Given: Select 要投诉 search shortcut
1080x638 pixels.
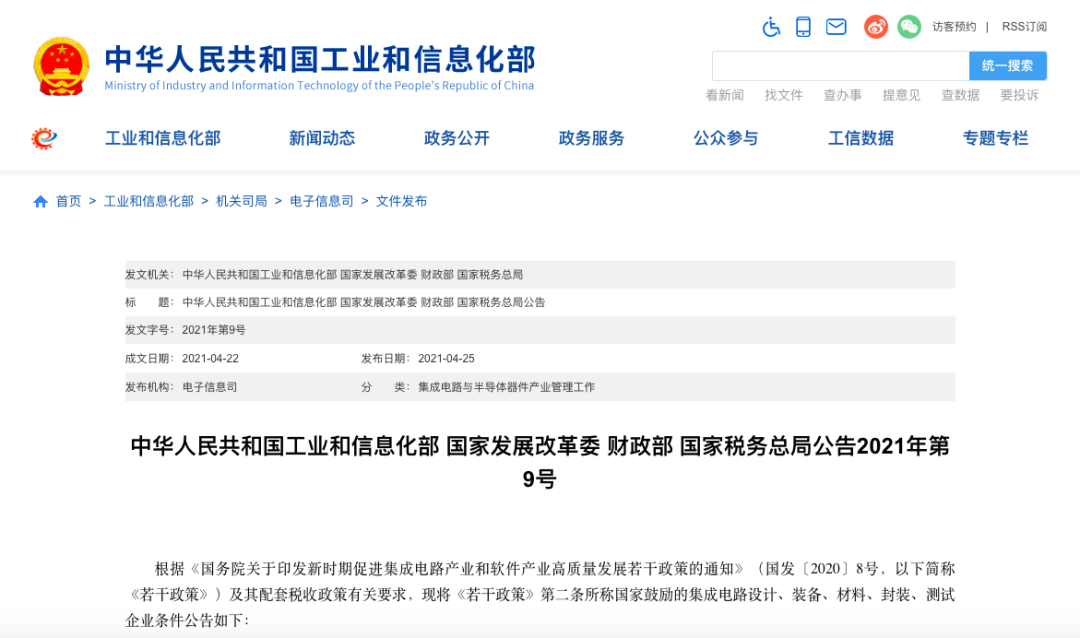Looking at the screenshot, I should pyautogui.click(x=1019, y=95).
